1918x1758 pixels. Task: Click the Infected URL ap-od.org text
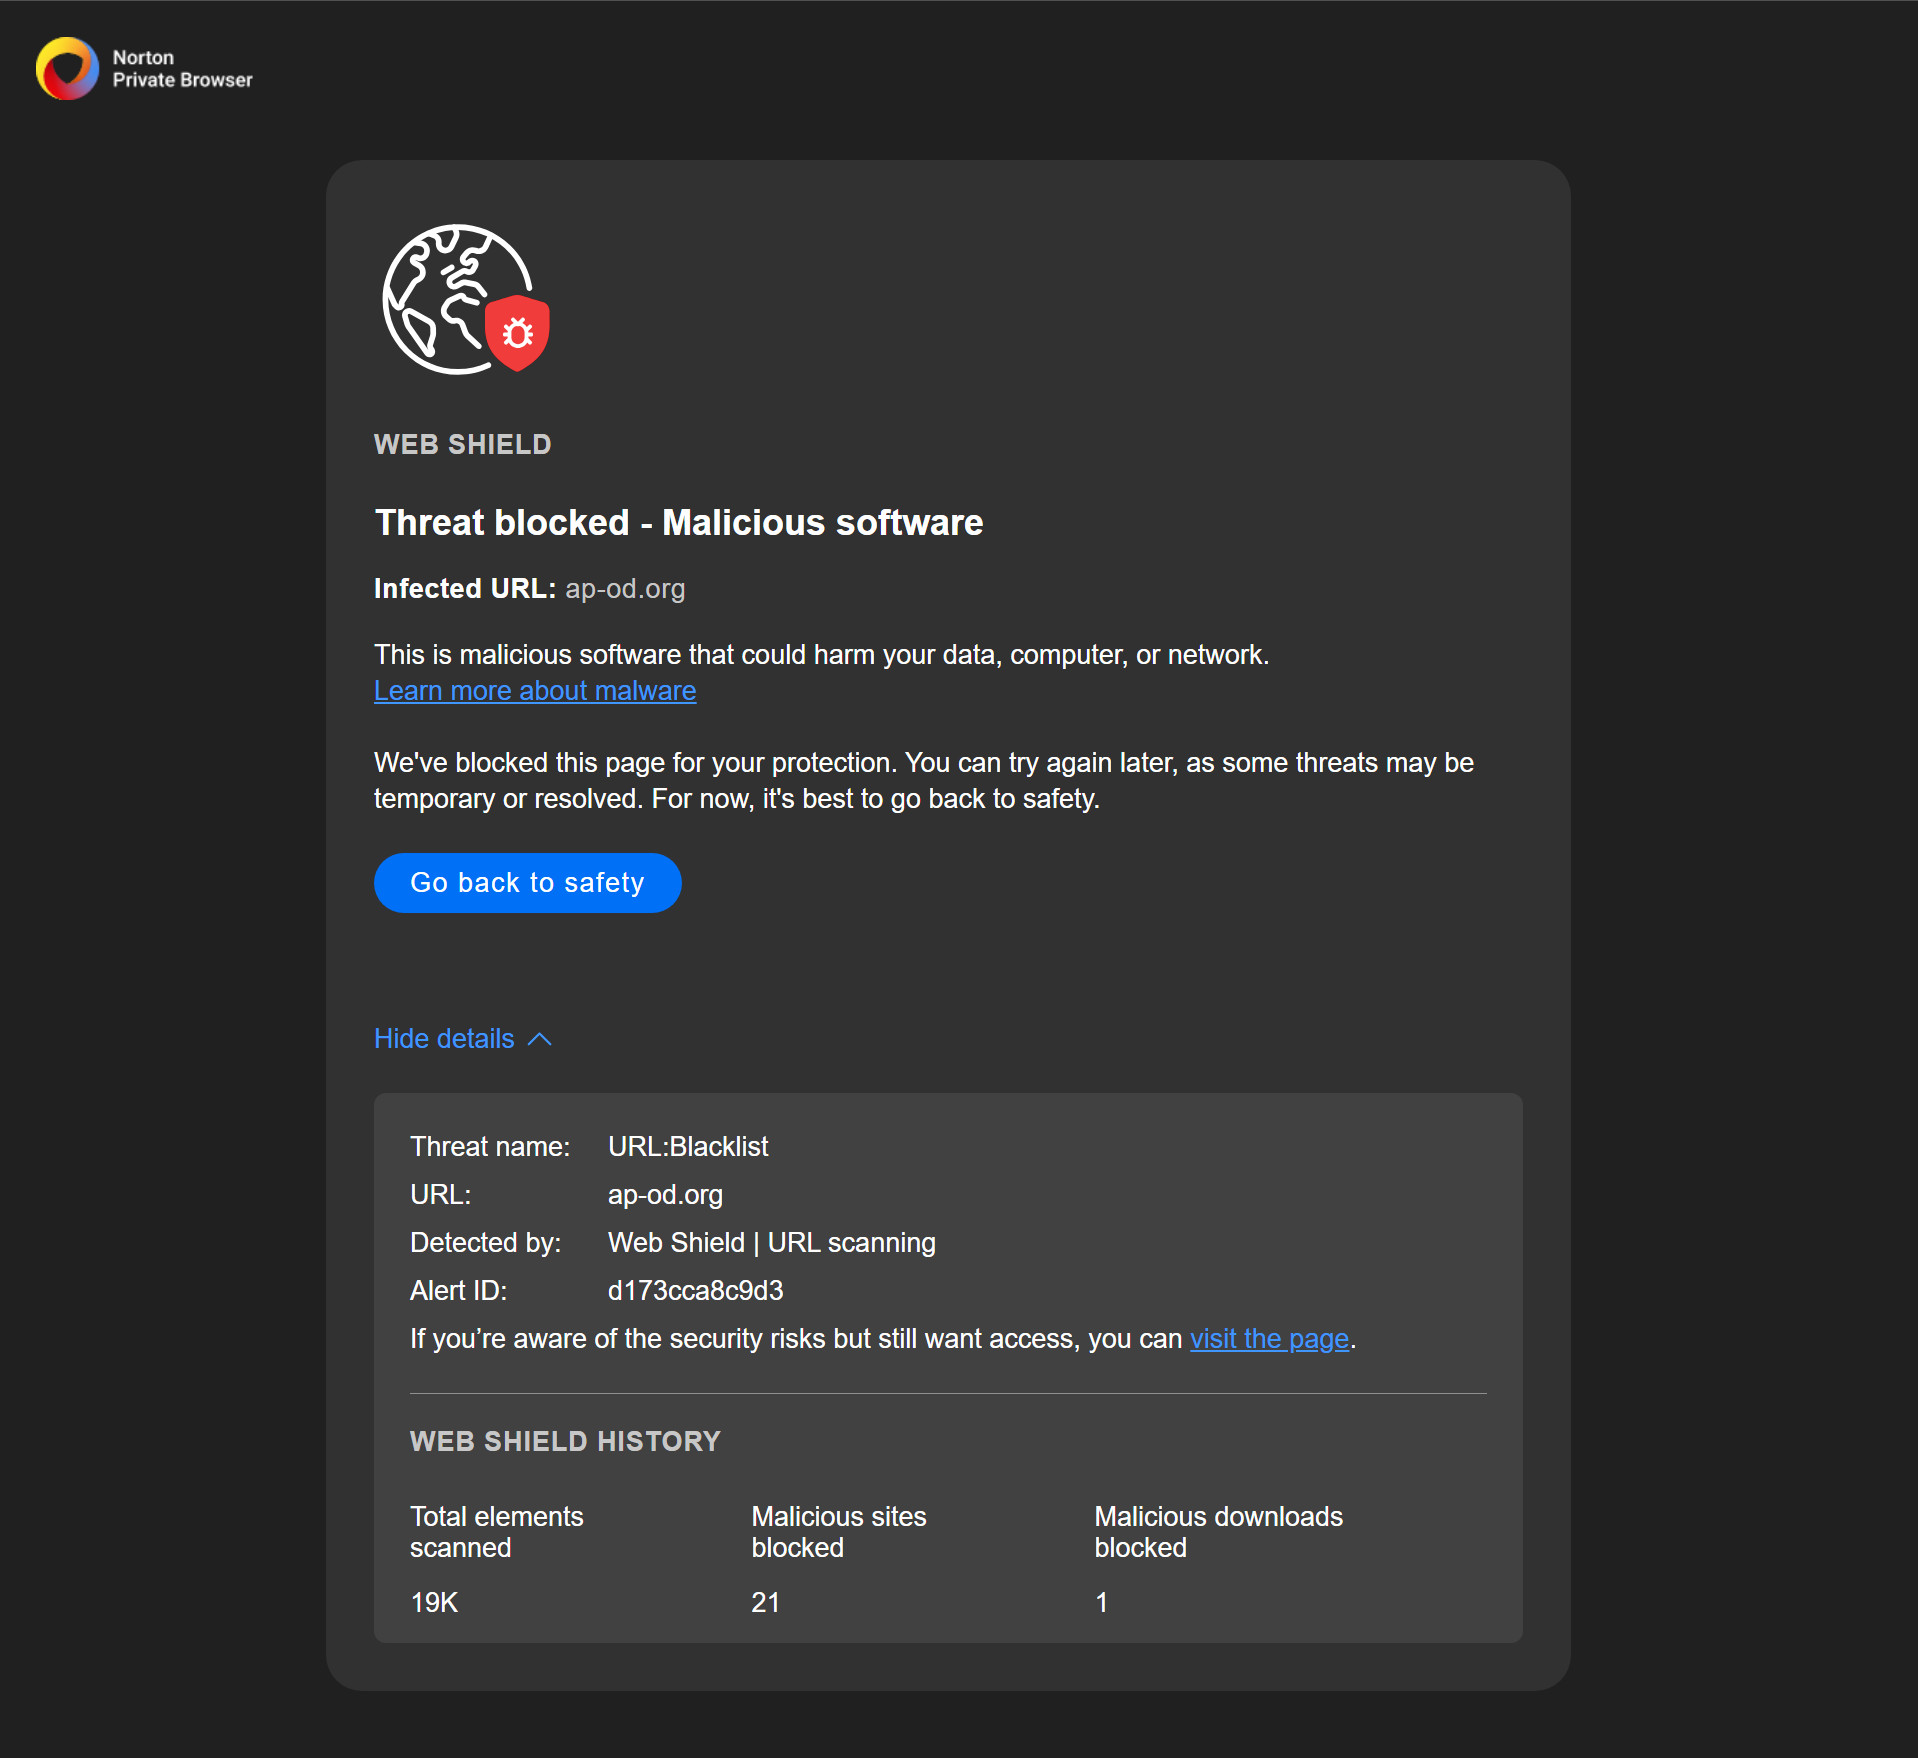click(625, 589)
